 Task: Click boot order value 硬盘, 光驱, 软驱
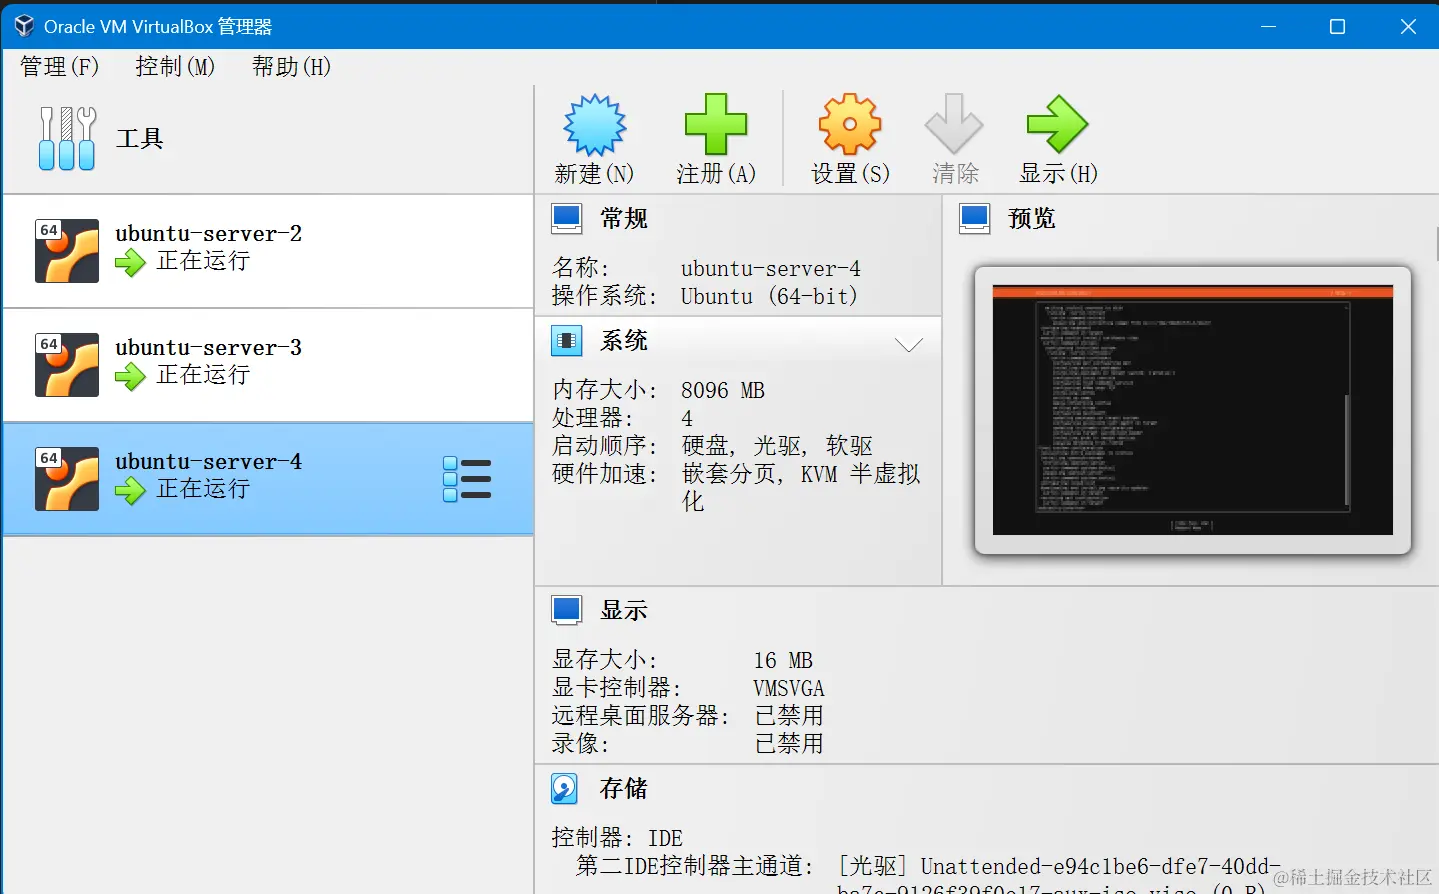[x=777, y=446]
